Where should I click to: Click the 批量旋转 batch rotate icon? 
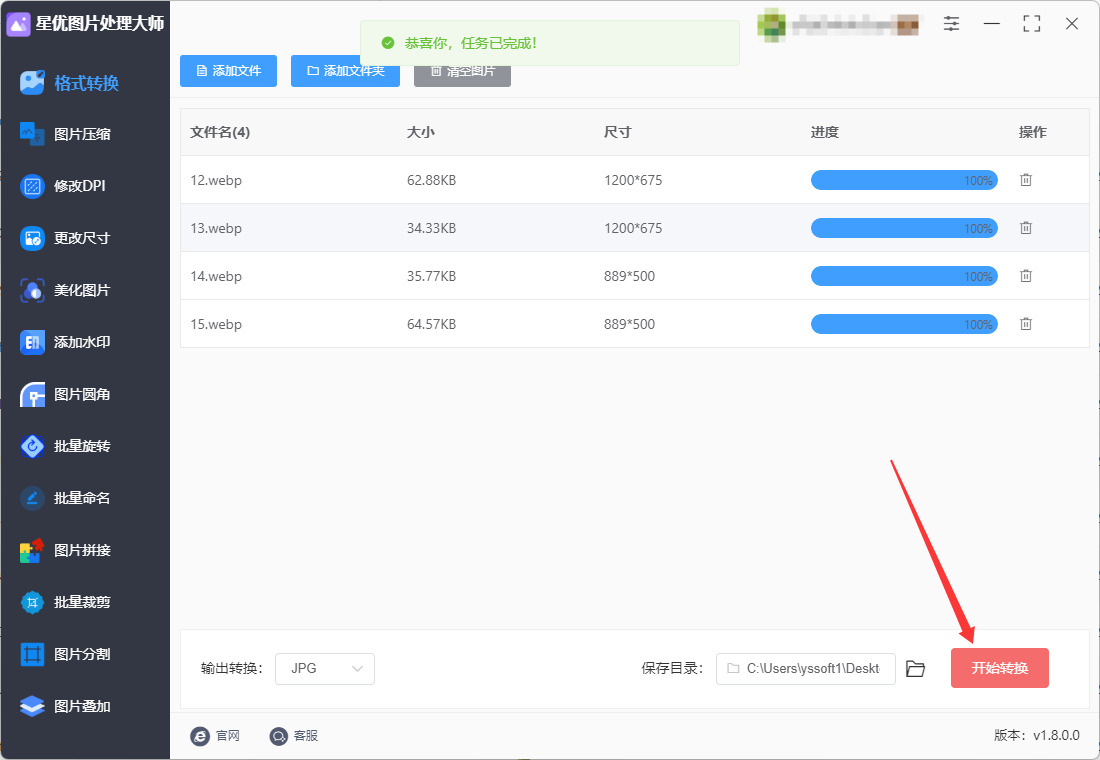[32, 446]
